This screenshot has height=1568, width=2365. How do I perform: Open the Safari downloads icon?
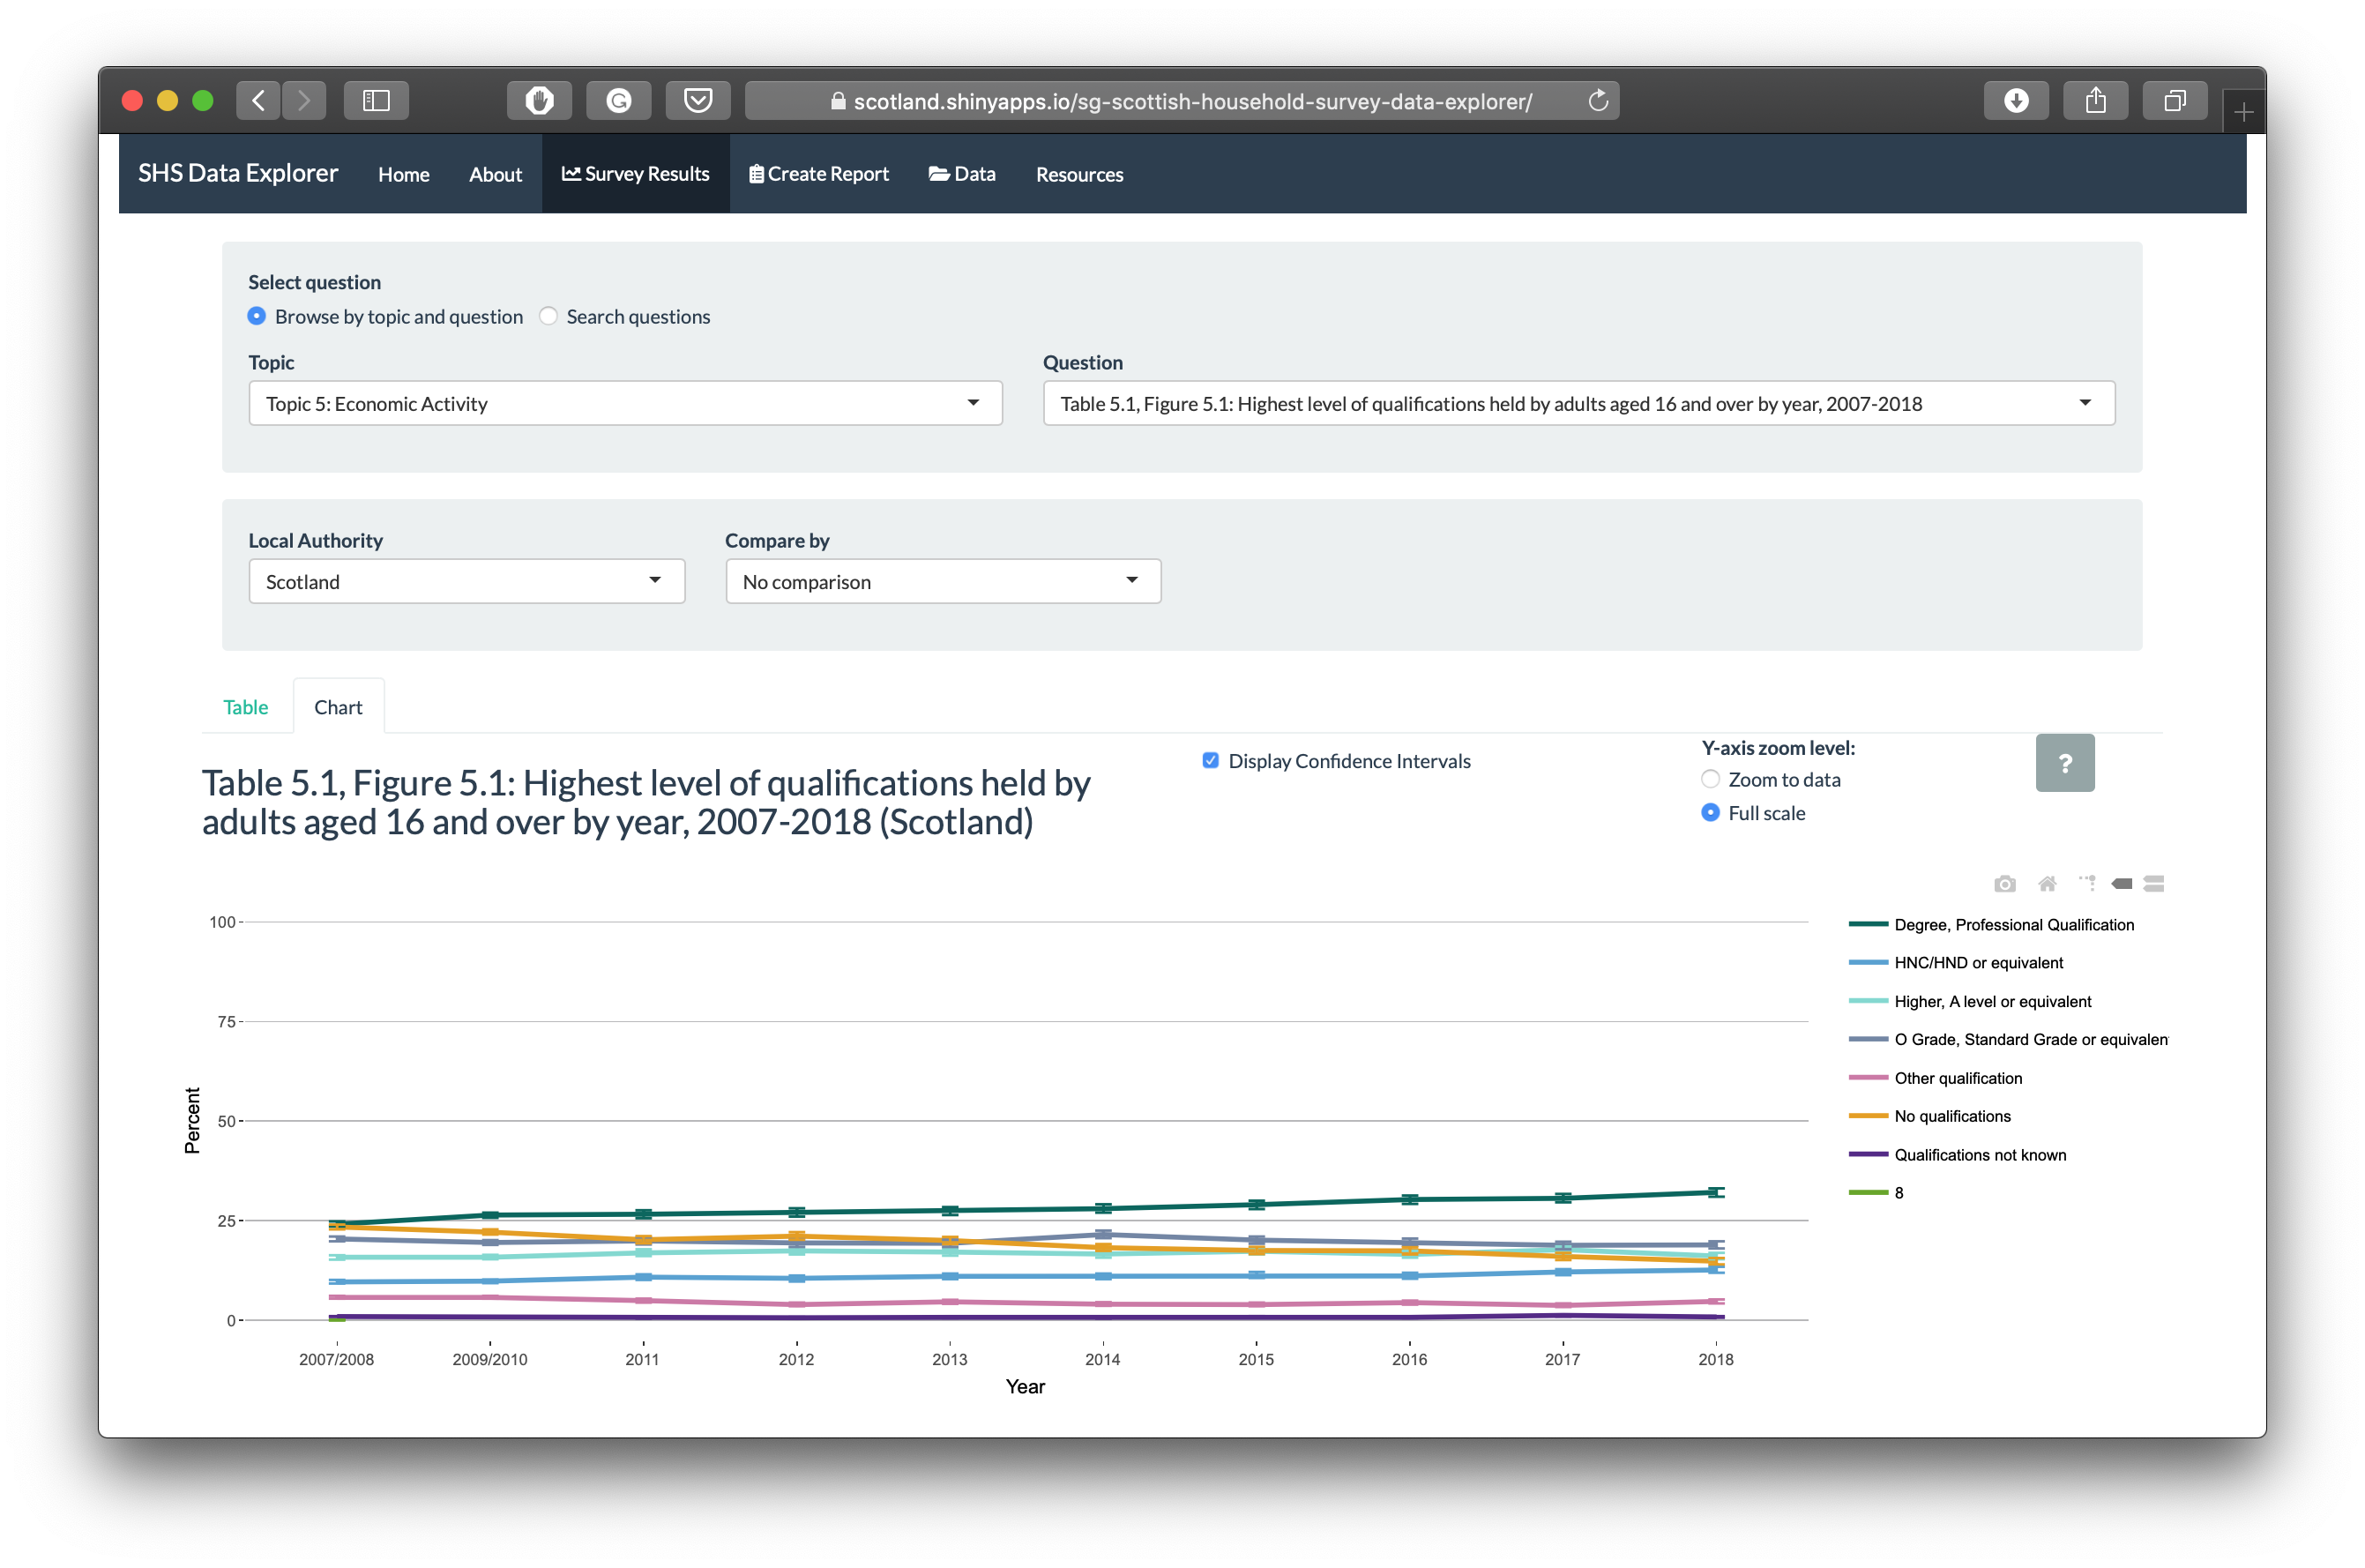[2015, 101]
